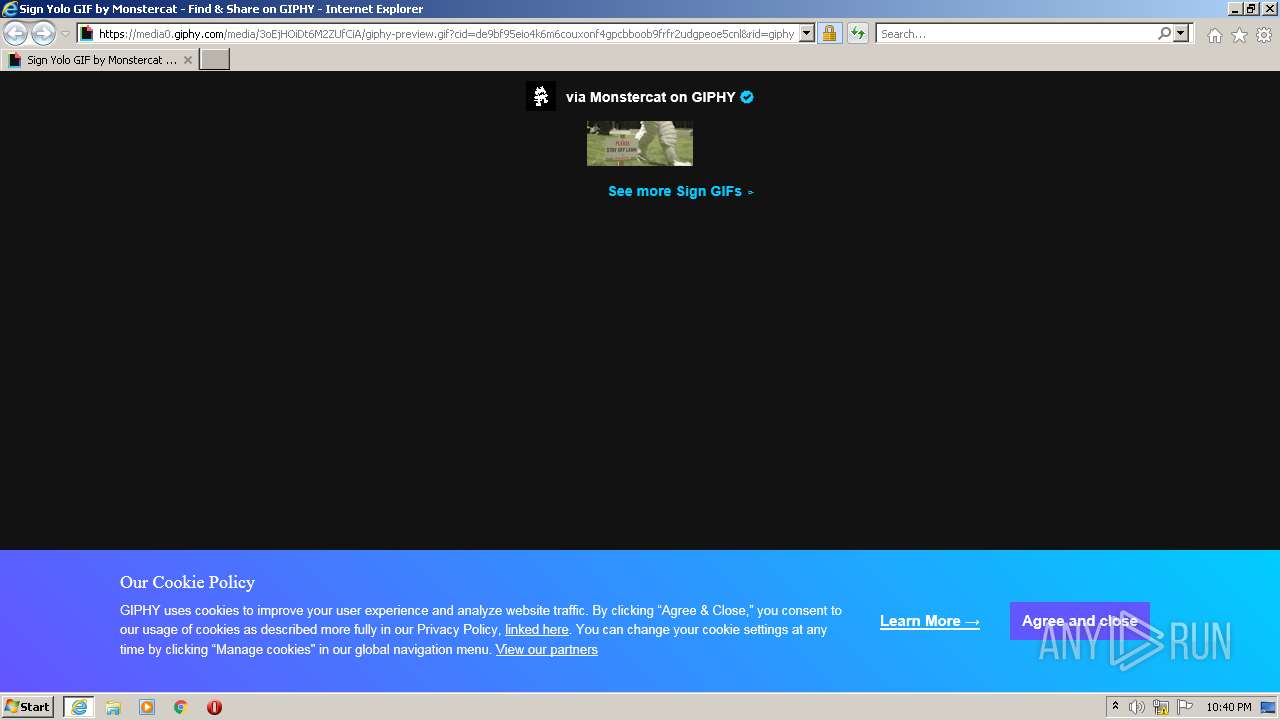Open a new blank tab
Viewport: 1280px width, 720px height.
(215, 60)
